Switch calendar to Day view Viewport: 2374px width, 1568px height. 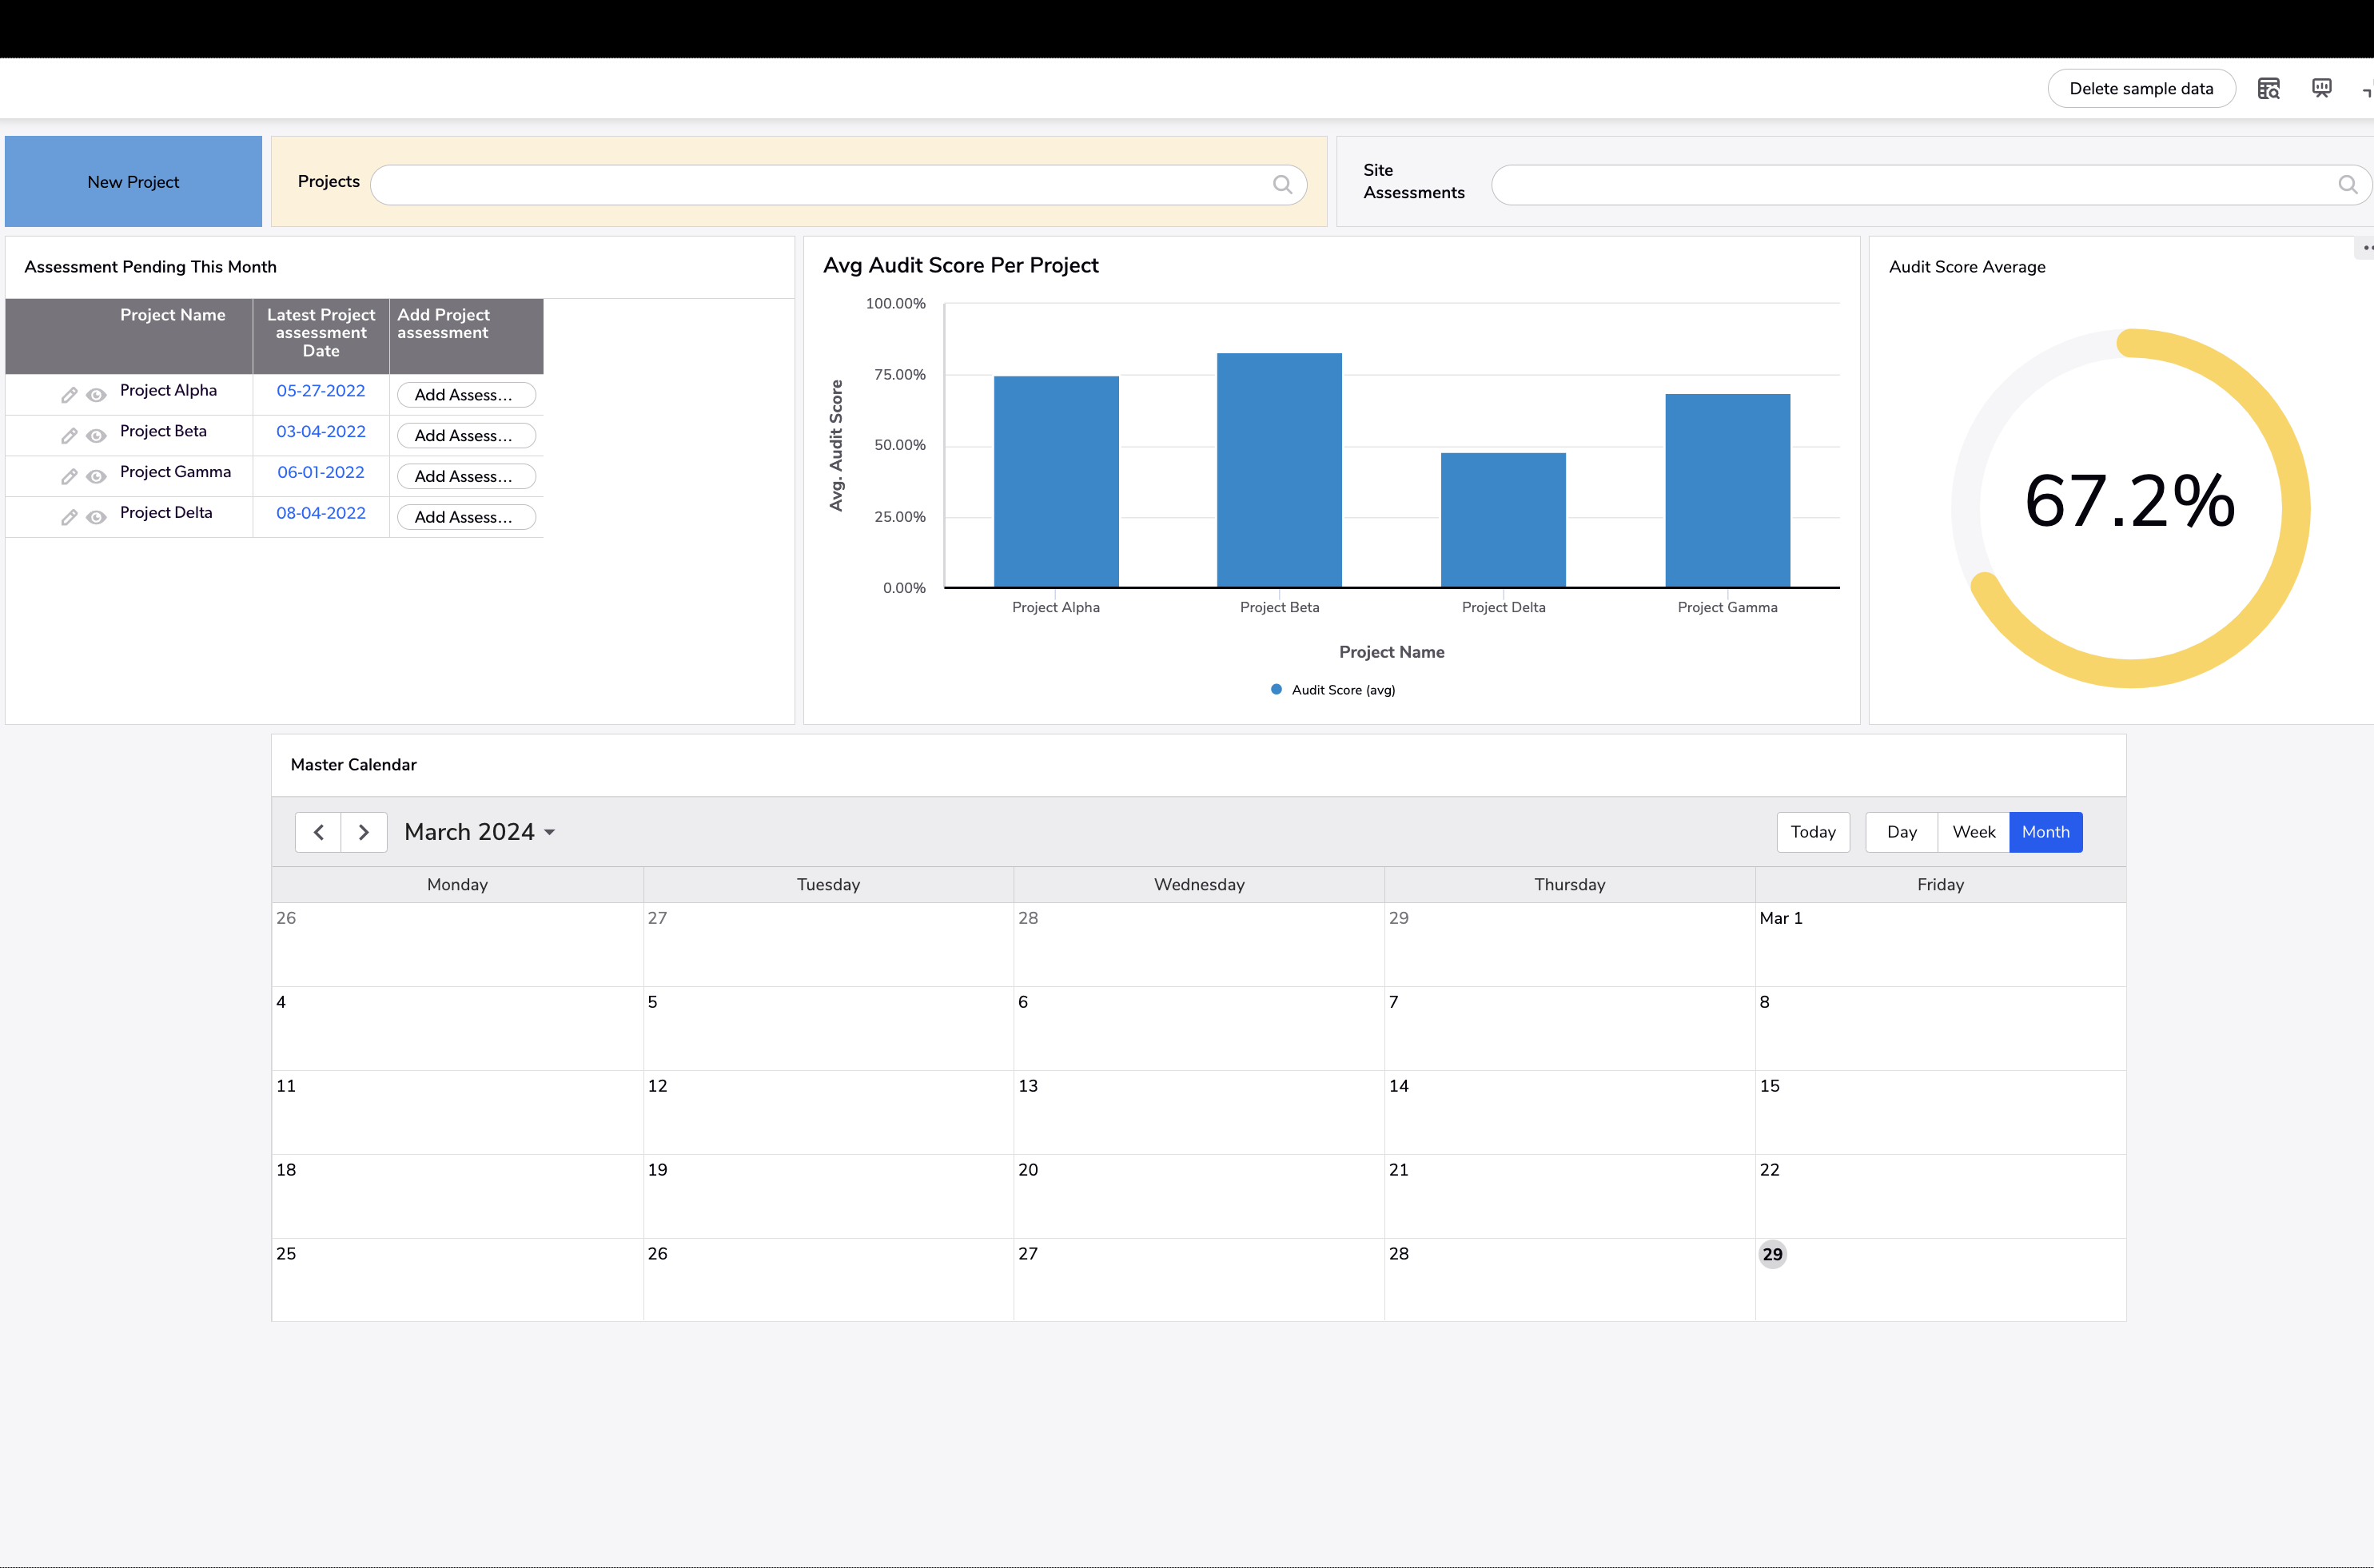(x=1900, y=831)
